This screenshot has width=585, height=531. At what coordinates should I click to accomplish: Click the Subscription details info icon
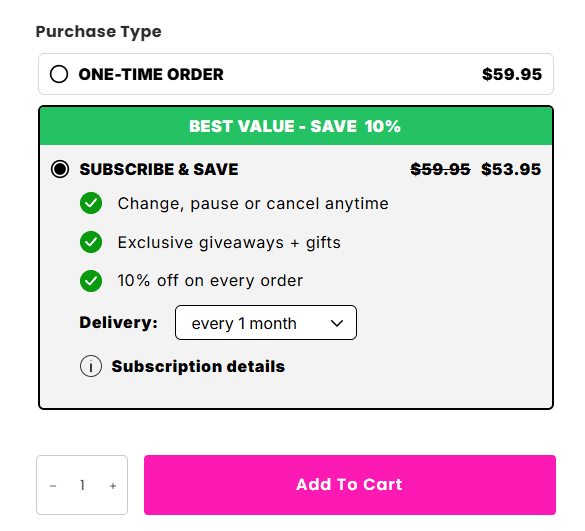click(91, 366)
